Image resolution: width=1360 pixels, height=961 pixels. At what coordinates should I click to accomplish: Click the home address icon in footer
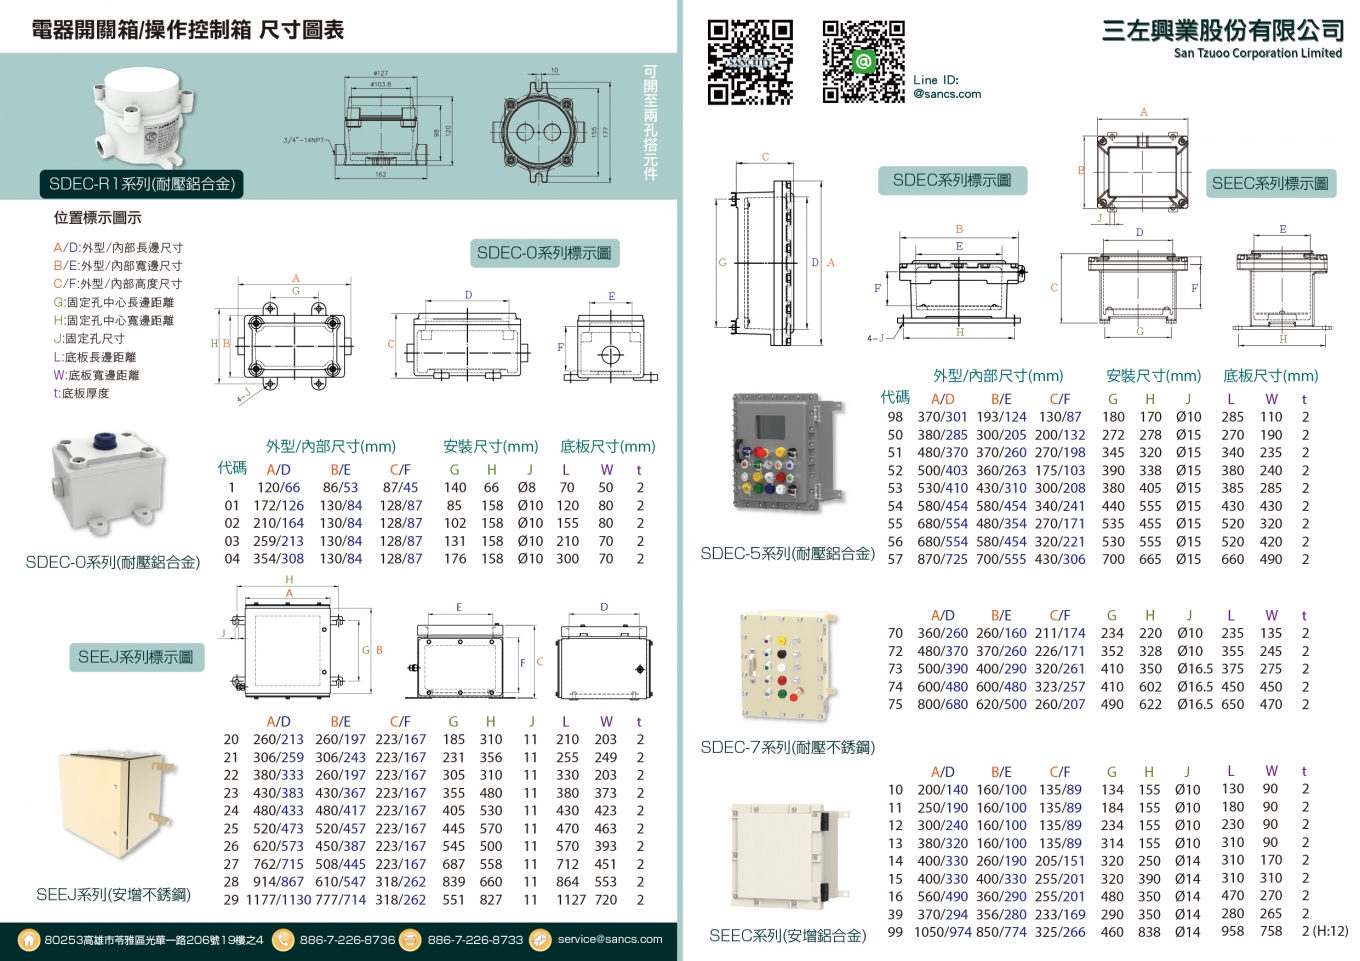coord(29,940)
